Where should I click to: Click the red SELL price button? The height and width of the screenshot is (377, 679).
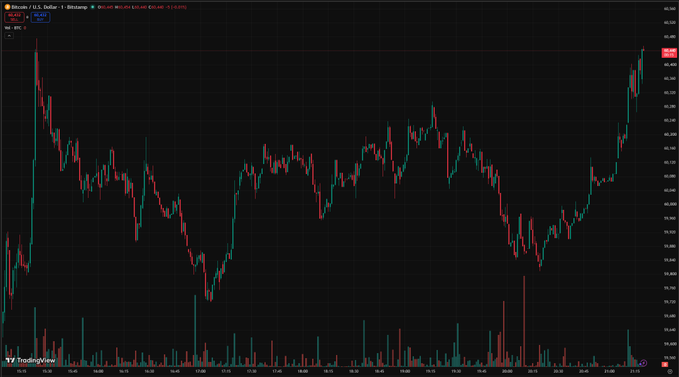pyautogui.click(x=14, y=17)
